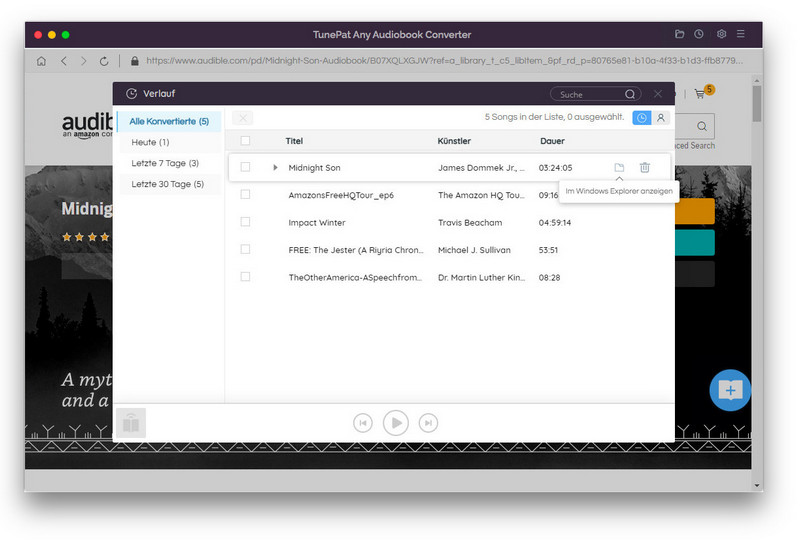Click the Dauer column header
The image size is (800, 544).
tap(553, 141)
